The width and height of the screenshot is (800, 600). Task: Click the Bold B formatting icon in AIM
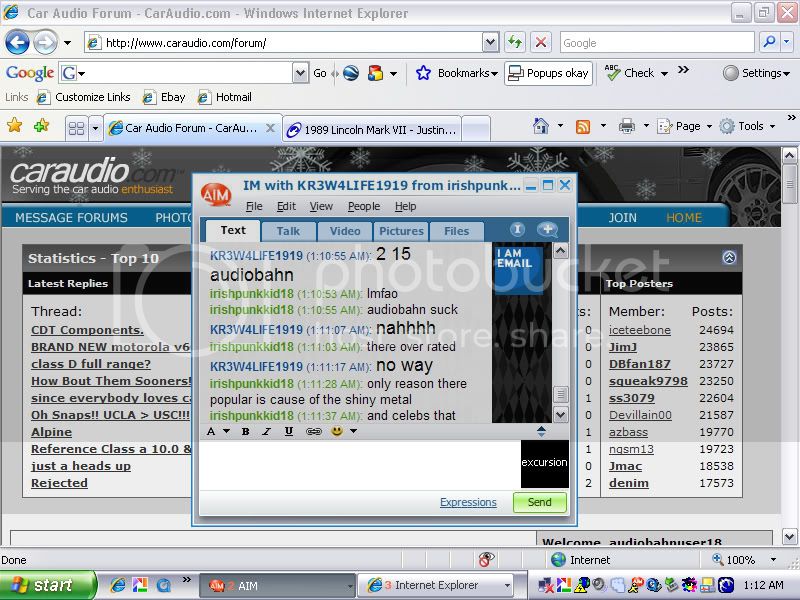click(x=245, y=432)
